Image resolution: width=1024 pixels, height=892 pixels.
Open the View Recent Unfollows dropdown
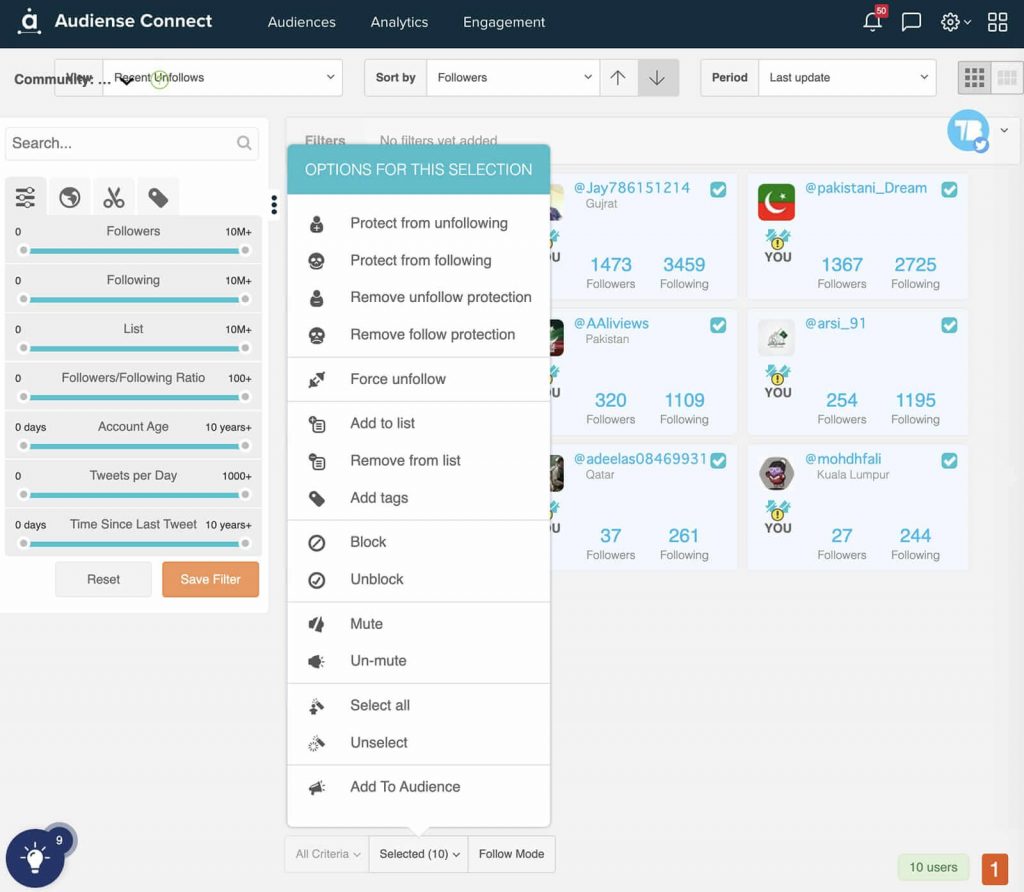coord(222,78)
